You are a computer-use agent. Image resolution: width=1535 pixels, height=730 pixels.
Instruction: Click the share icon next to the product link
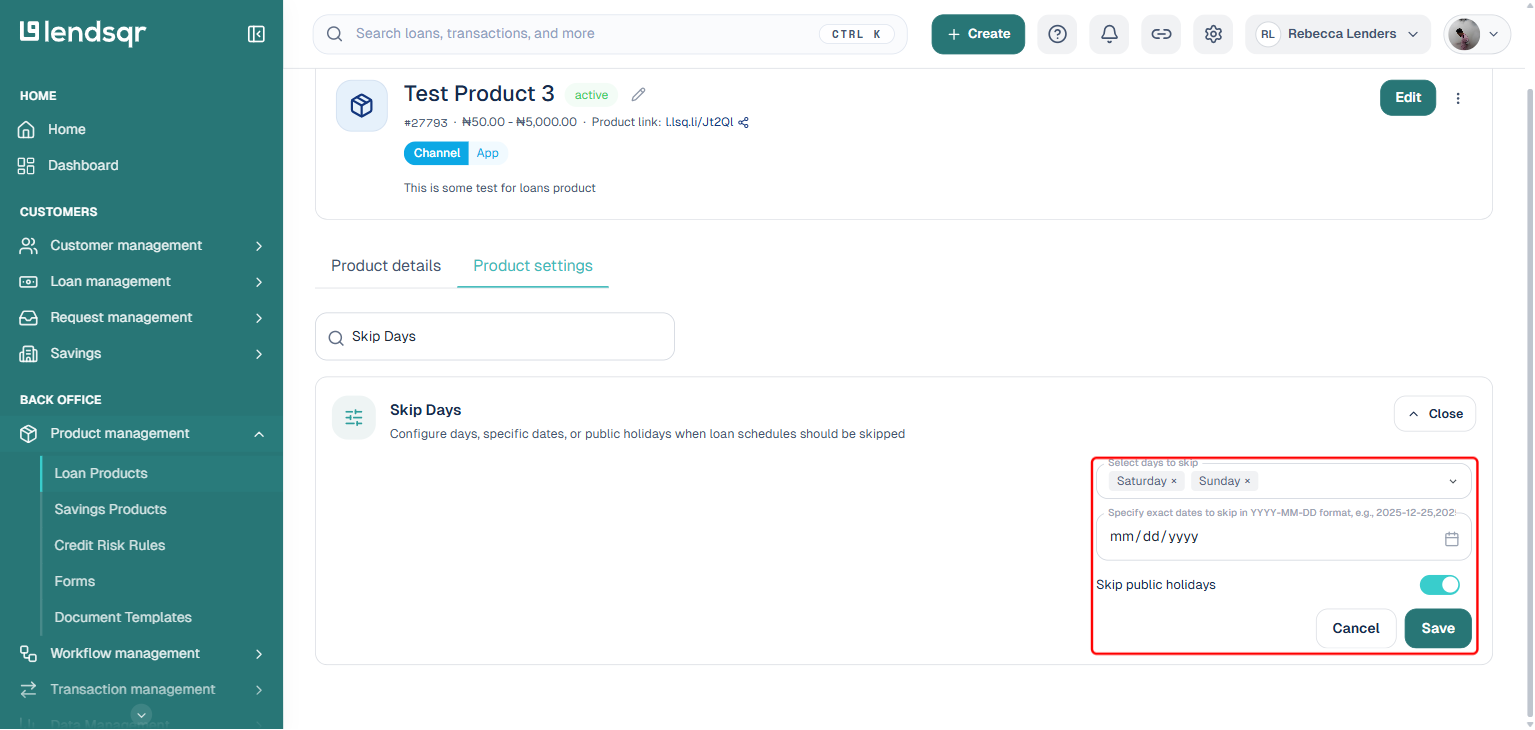[x=744, y=122]
